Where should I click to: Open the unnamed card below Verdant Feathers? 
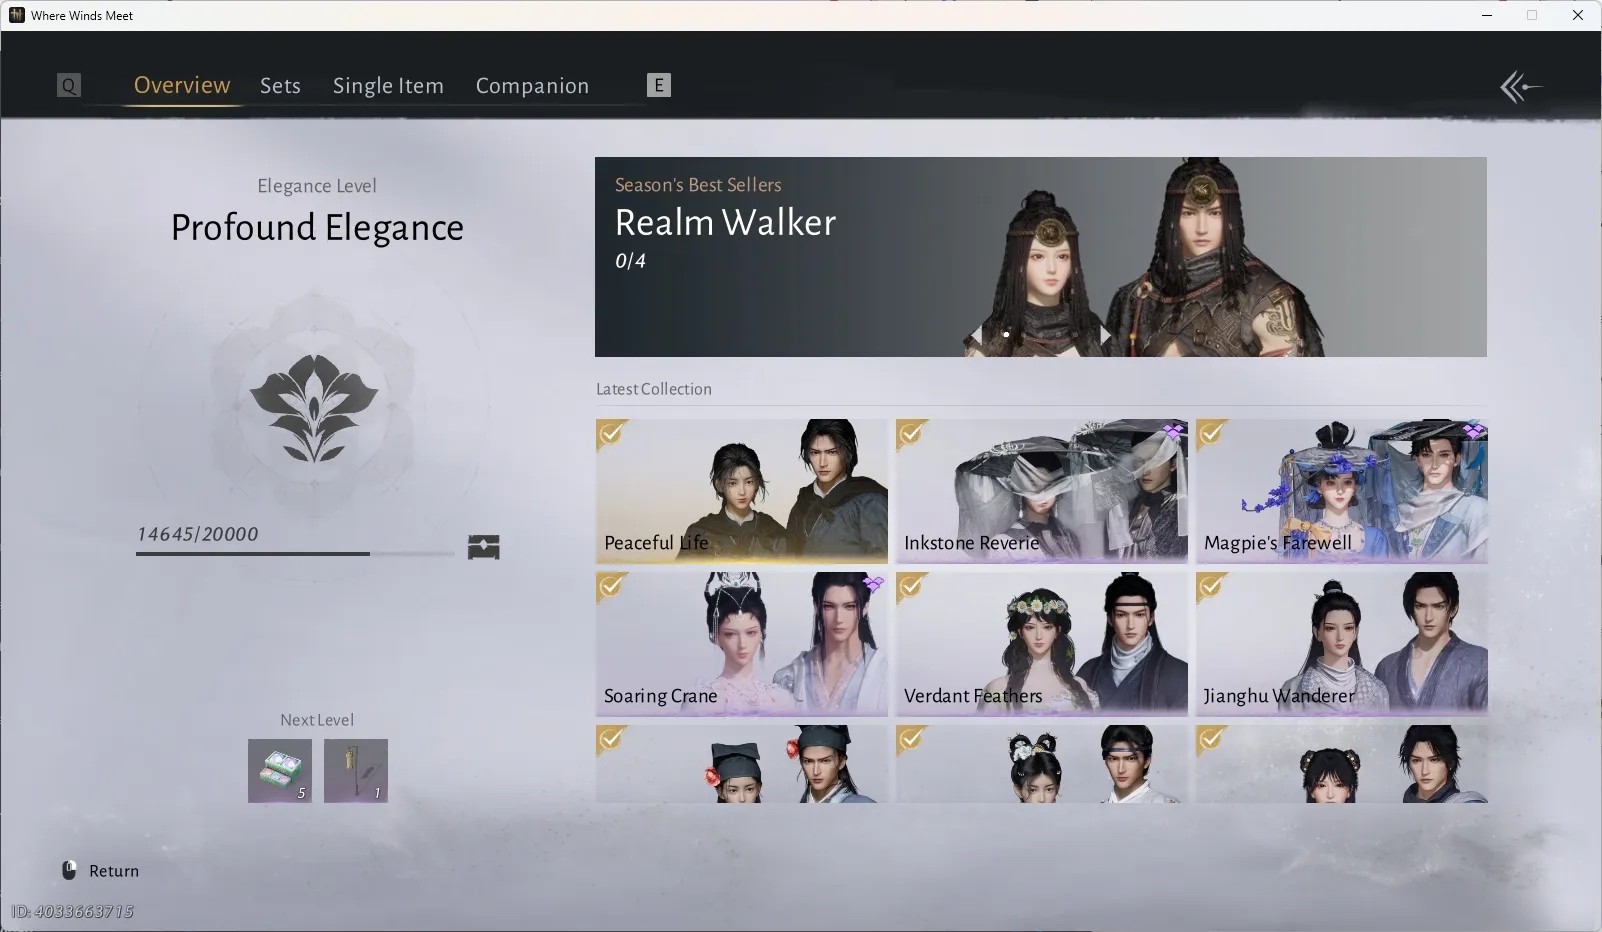tap(1042, 764)
